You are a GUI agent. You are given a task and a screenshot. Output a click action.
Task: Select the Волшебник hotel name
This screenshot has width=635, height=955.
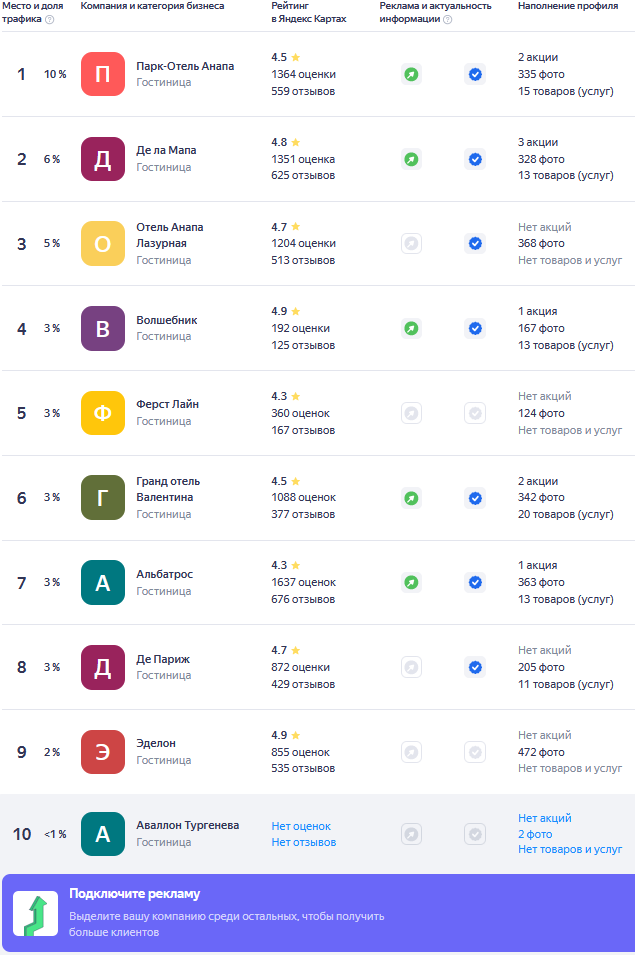(x=167, y=320)
